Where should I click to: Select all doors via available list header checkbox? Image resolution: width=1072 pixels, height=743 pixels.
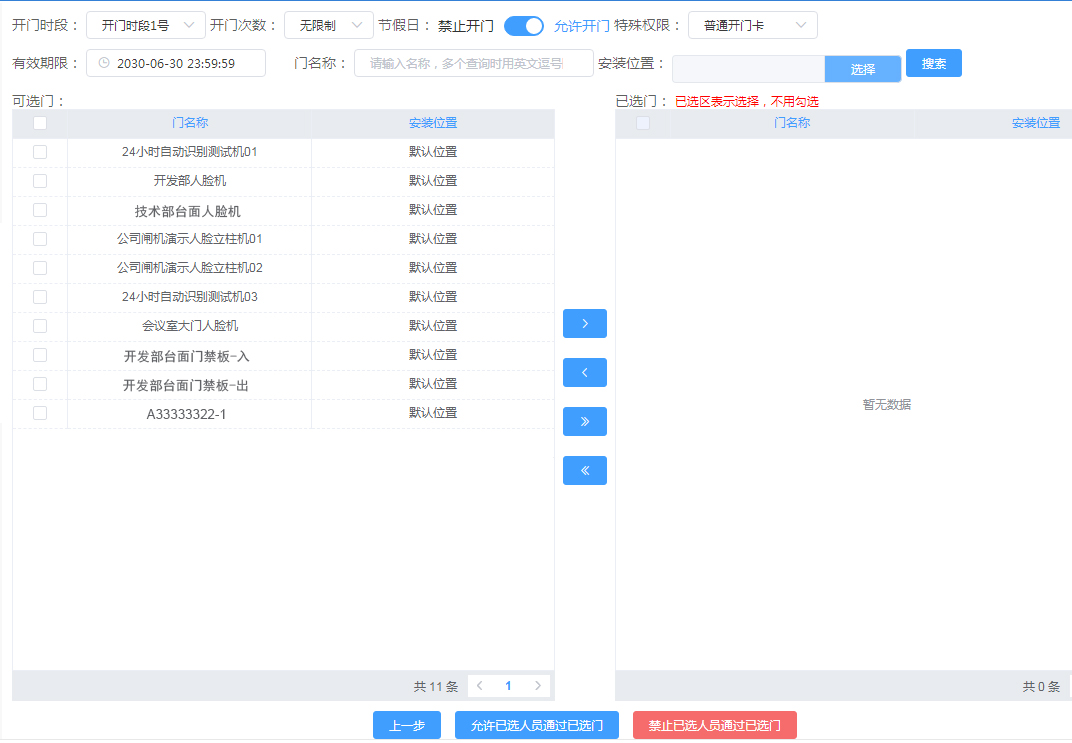[x=40, y=123]
